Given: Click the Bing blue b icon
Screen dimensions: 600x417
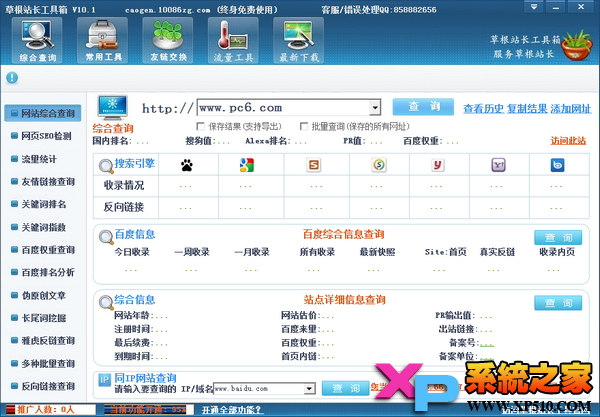Looking at the screenshot, I should (x=558, y=165).
